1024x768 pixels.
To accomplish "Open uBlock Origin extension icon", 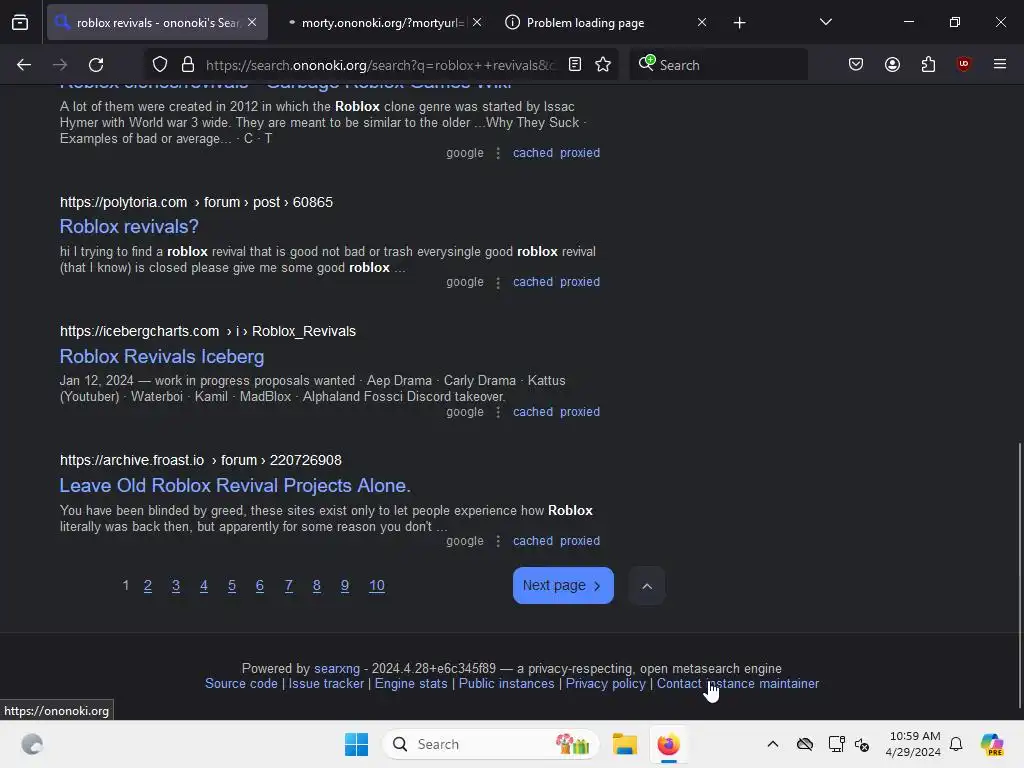I will pos(964,64).
